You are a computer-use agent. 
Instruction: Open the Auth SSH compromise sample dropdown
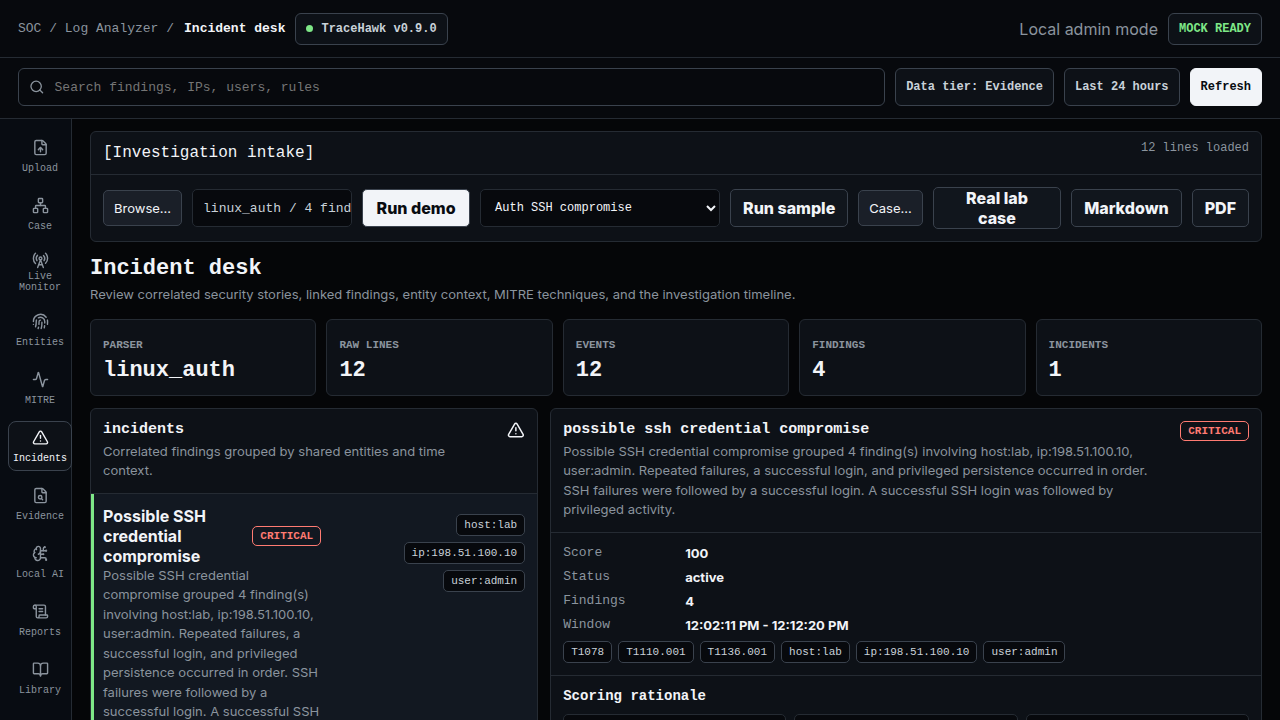coord(600,208)
